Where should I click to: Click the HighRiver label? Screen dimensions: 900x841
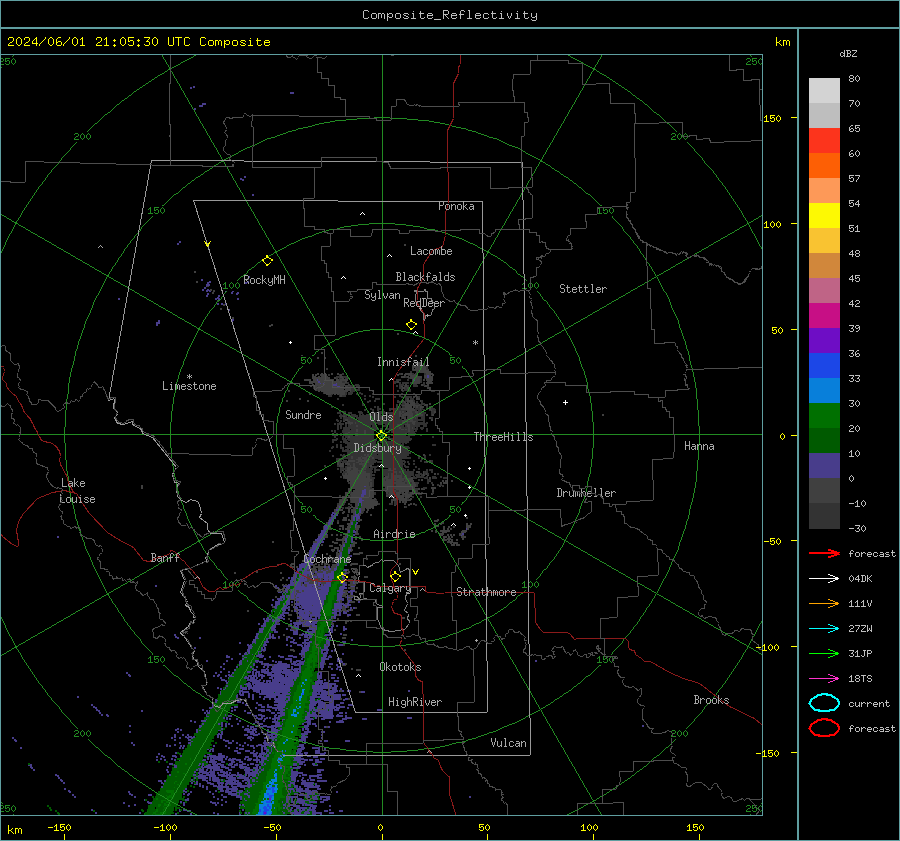click(x=415, y=702)
